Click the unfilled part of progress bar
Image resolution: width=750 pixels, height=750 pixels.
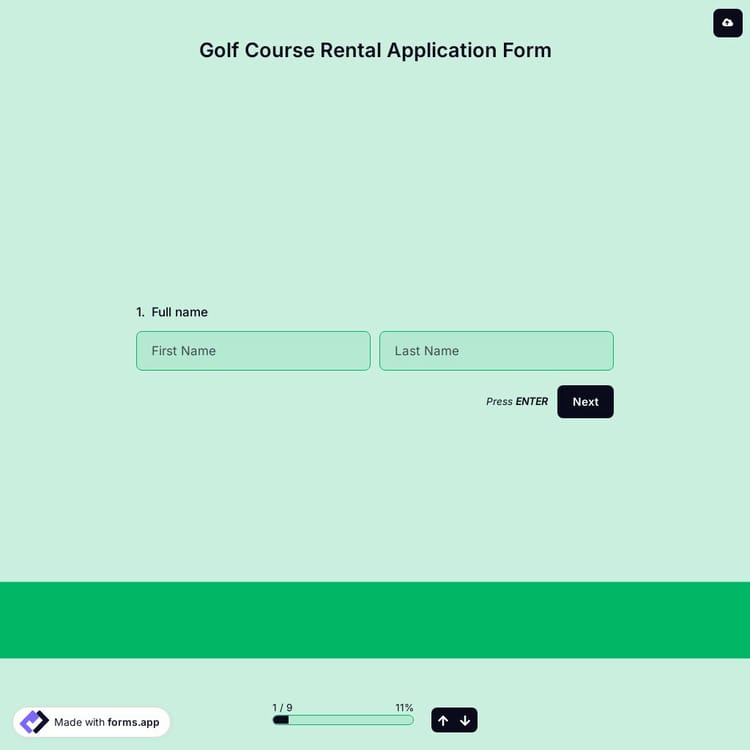tap(350, 720)
